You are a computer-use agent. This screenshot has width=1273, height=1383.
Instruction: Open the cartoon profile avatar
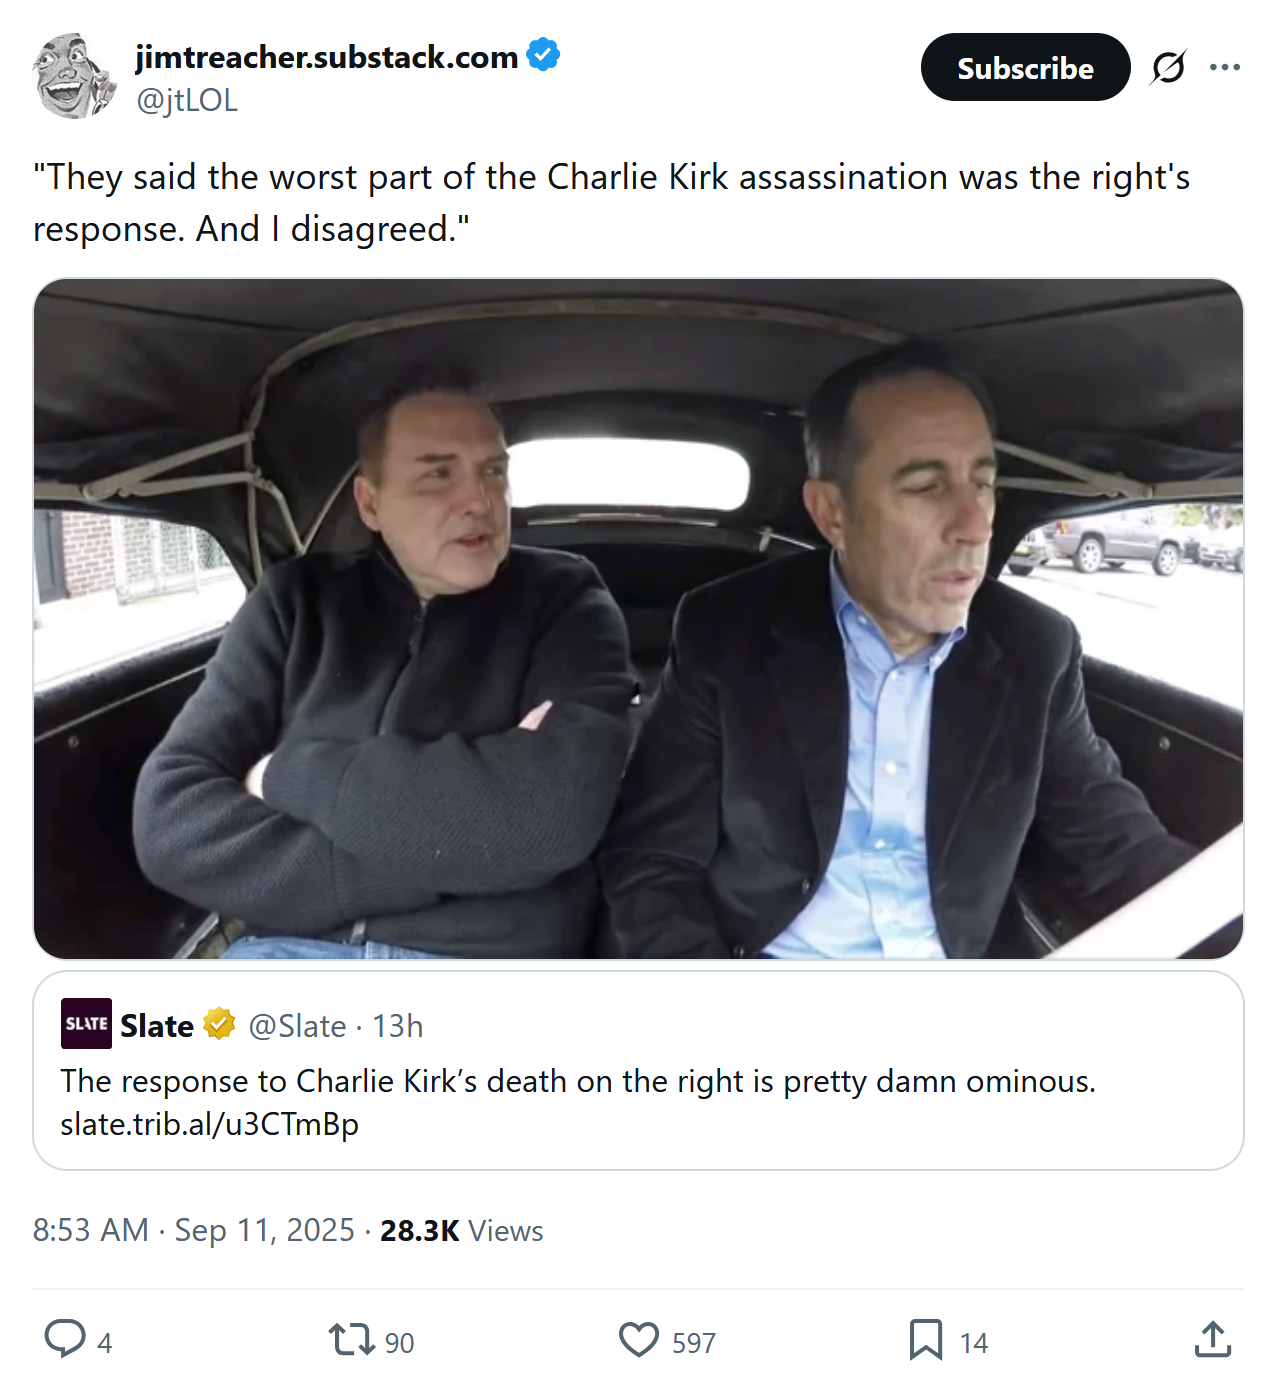pyautogui.click(x=74, y=76)
